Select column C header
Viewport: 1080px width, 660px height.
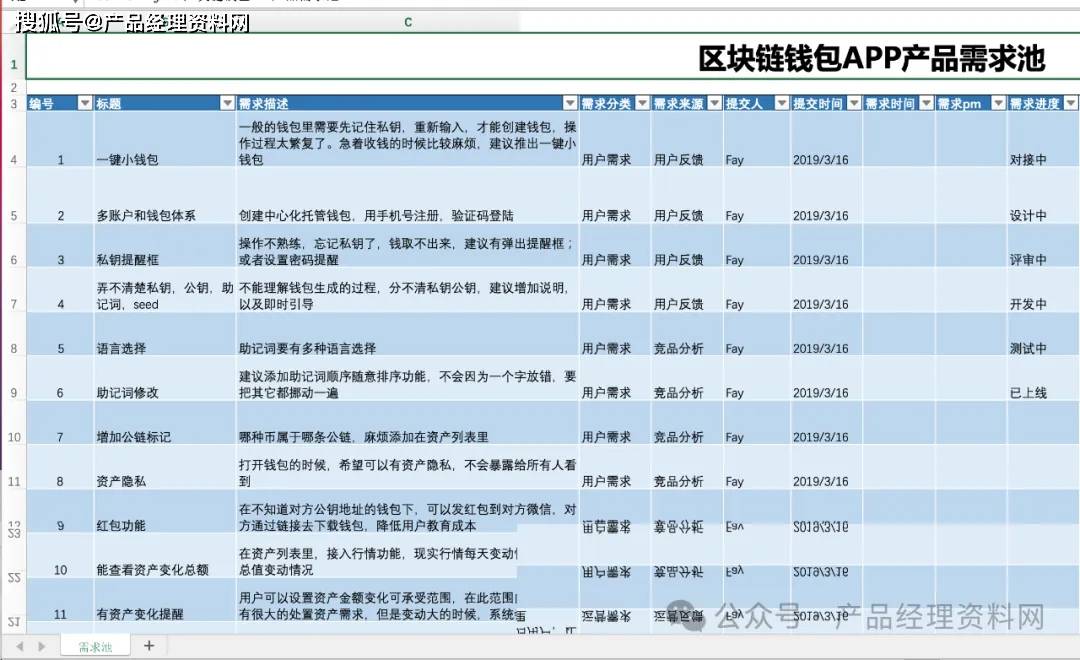point(408,22)
